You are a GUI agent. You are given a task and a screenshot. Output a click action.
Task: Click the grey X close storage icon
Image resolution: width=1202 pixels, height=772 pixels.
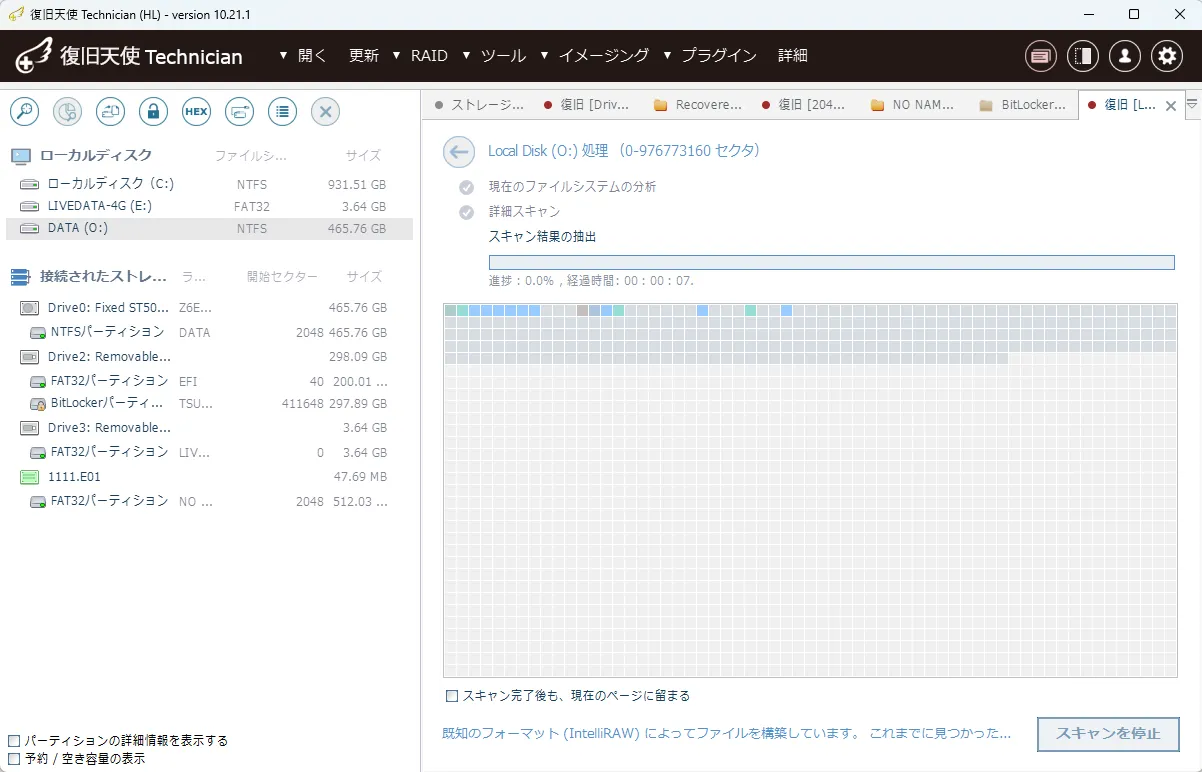tap(325, 111)
